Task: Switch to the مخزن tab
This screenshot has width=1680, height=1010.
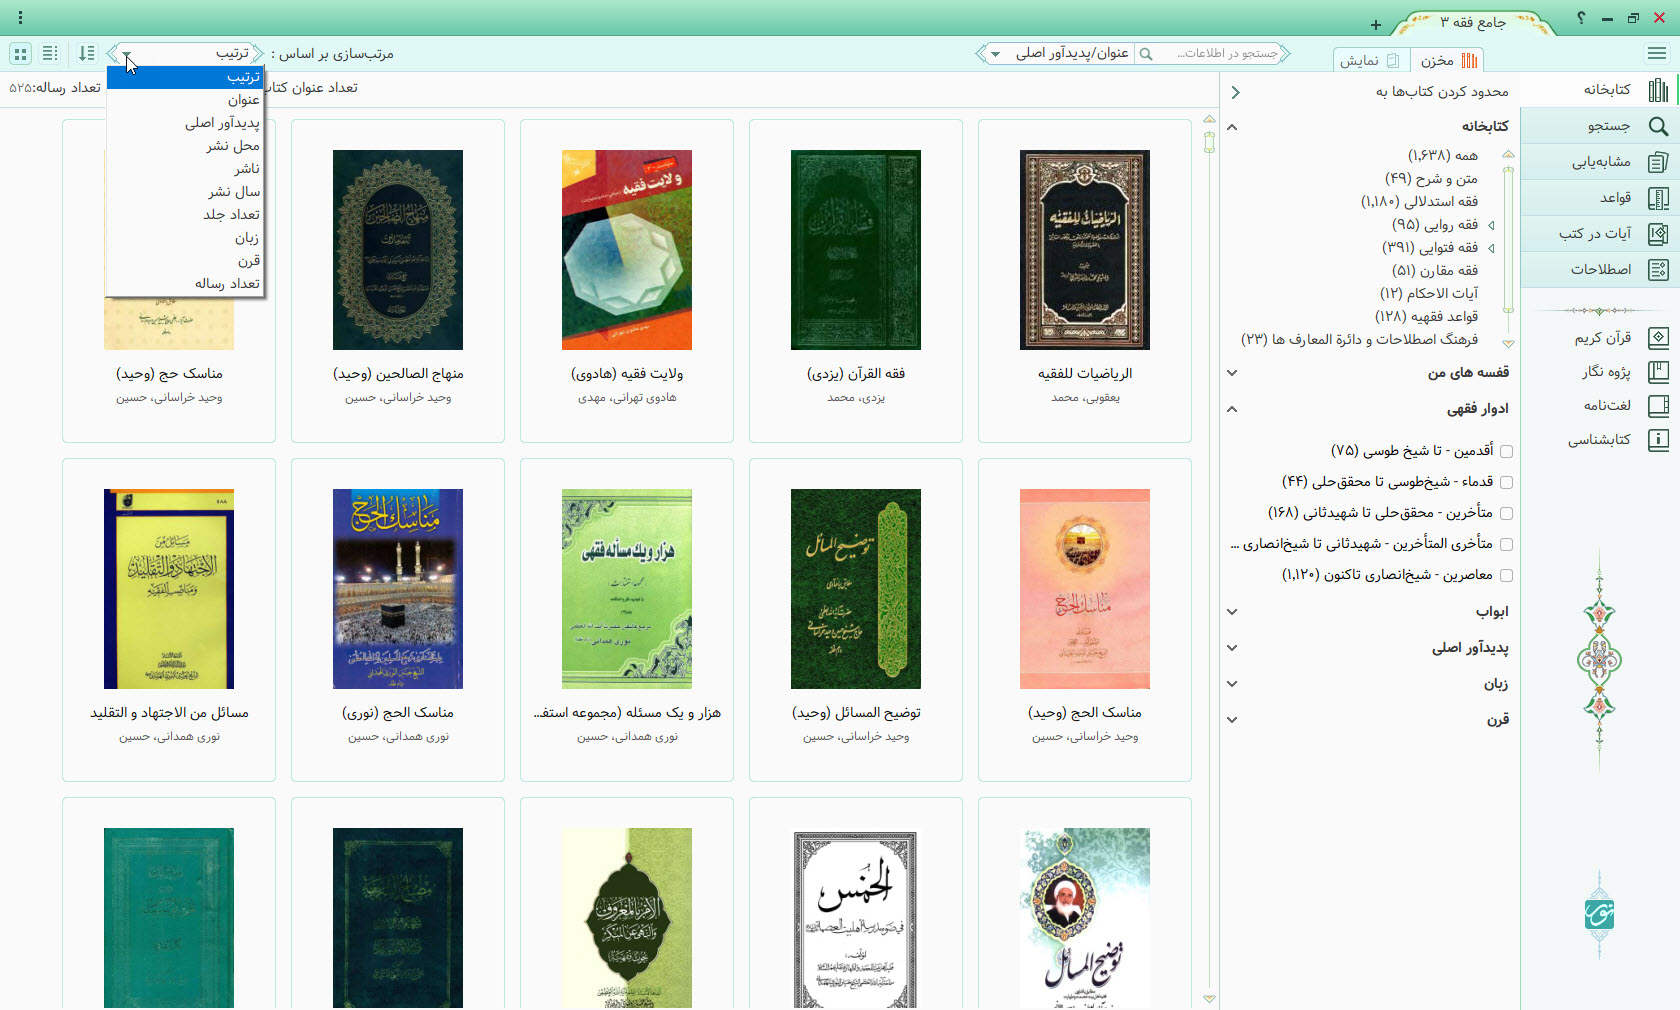Action: pyautogui.click(x=1448, y=60)
